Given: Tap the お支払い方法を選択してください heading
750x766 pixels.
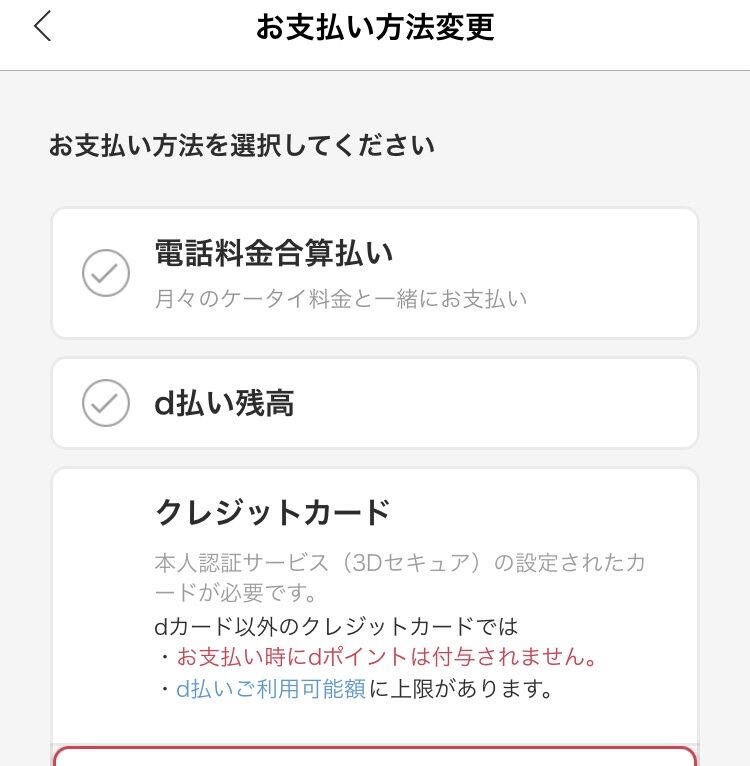Looking at the screenshot, I should (241, 145).
